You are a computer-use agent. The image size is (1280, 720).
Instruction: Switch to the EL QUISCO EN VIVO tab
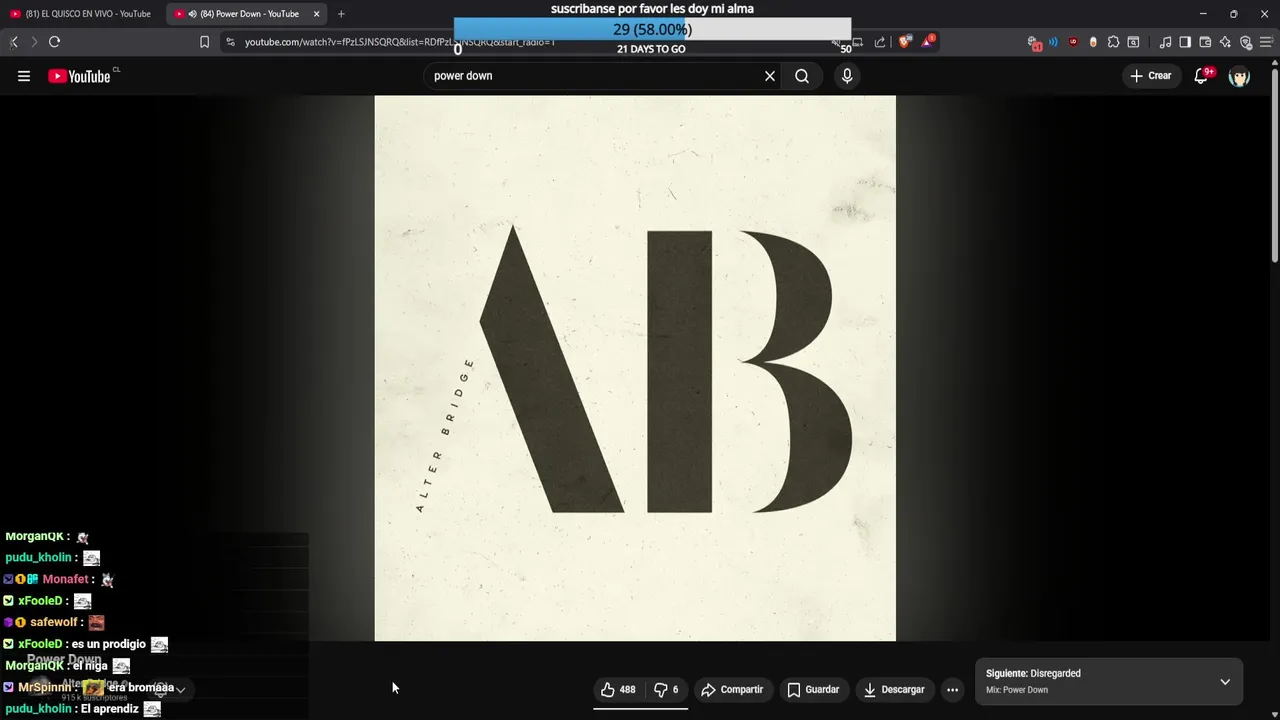[80, 14]
